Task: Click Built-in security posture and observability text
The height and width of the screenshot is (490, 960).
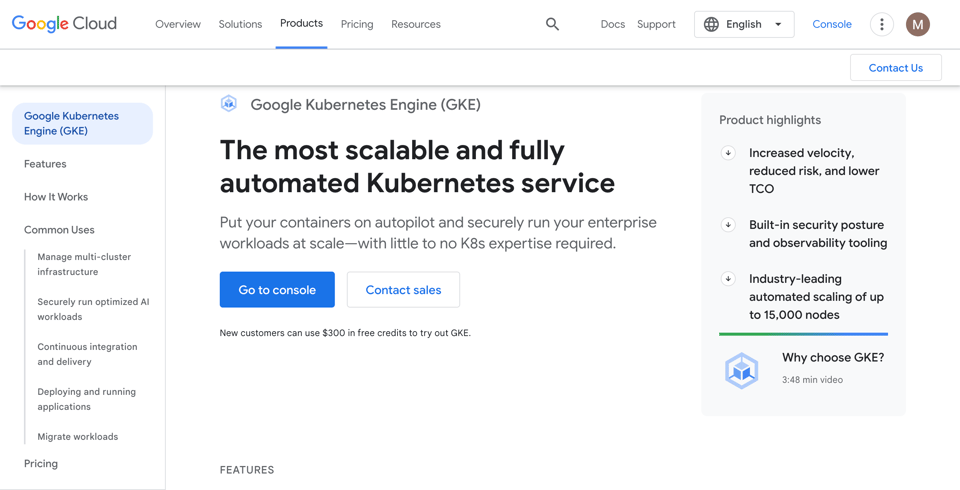Action: [818, 234]
